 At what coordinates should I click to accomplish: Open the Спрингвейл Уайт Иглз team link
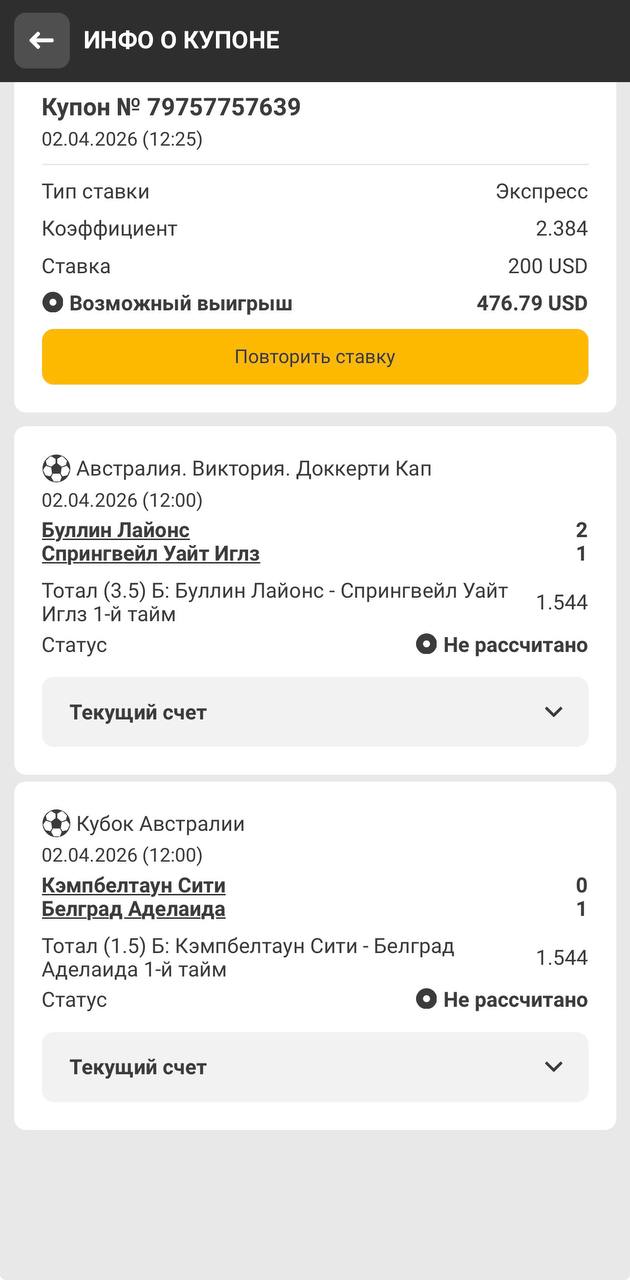(x=151, y=554)
